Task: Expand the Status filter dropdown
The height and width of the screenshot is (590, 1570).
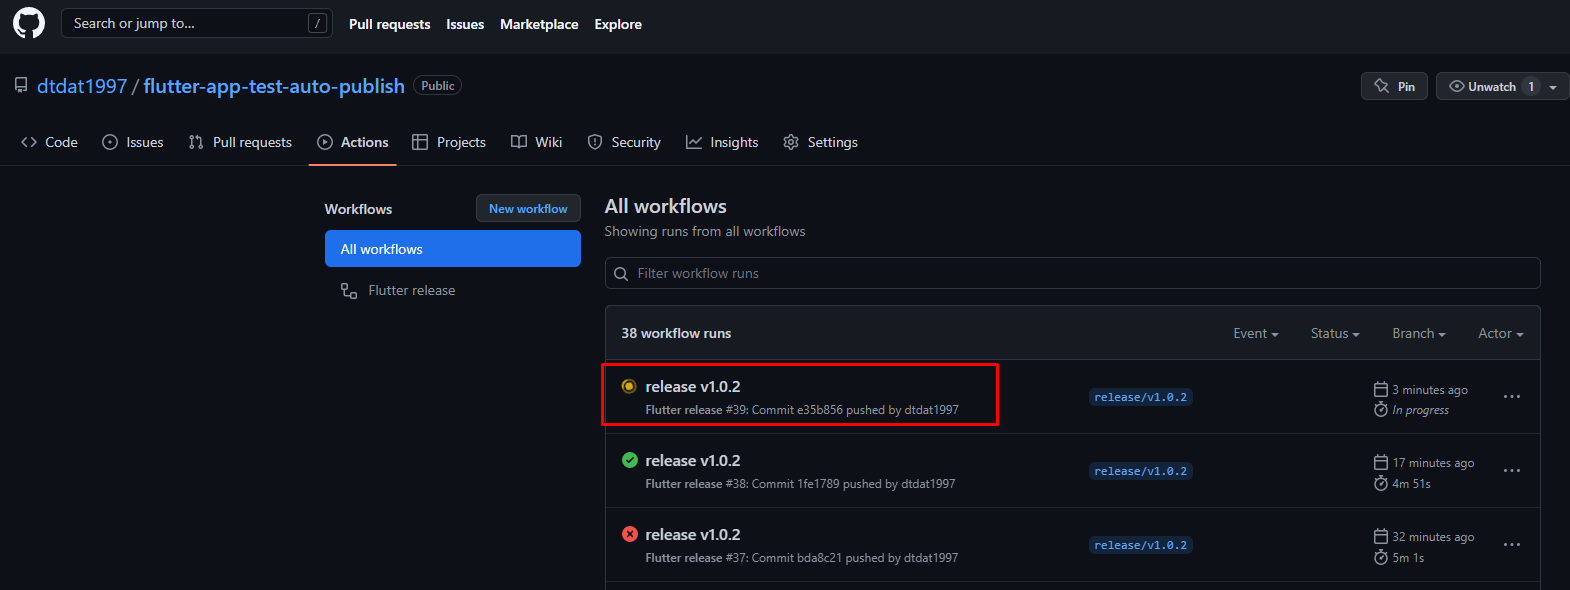Action: tap(1335, 334)
